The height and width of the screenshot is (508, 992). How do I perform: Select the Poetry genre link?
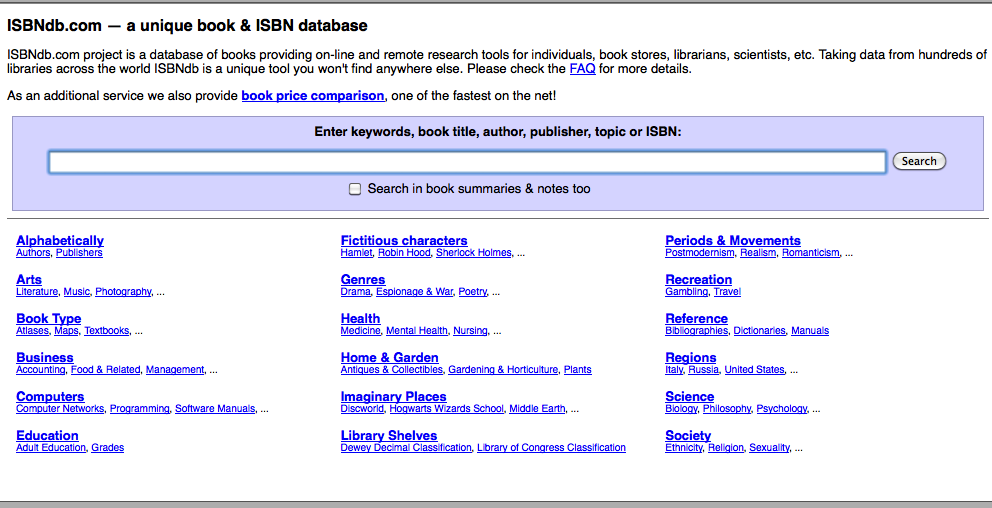click(473, 292)
